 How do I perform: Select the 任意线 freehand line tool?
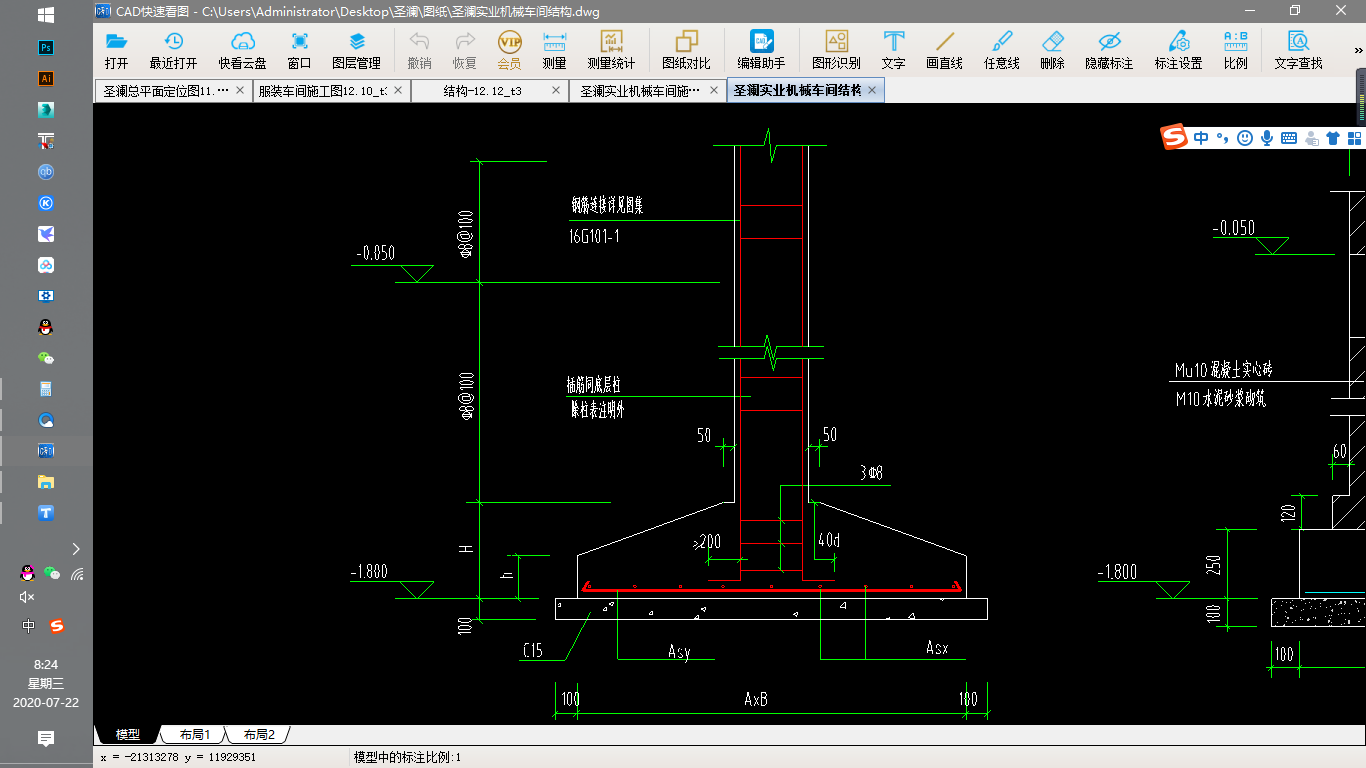[x=1001, y=50]
